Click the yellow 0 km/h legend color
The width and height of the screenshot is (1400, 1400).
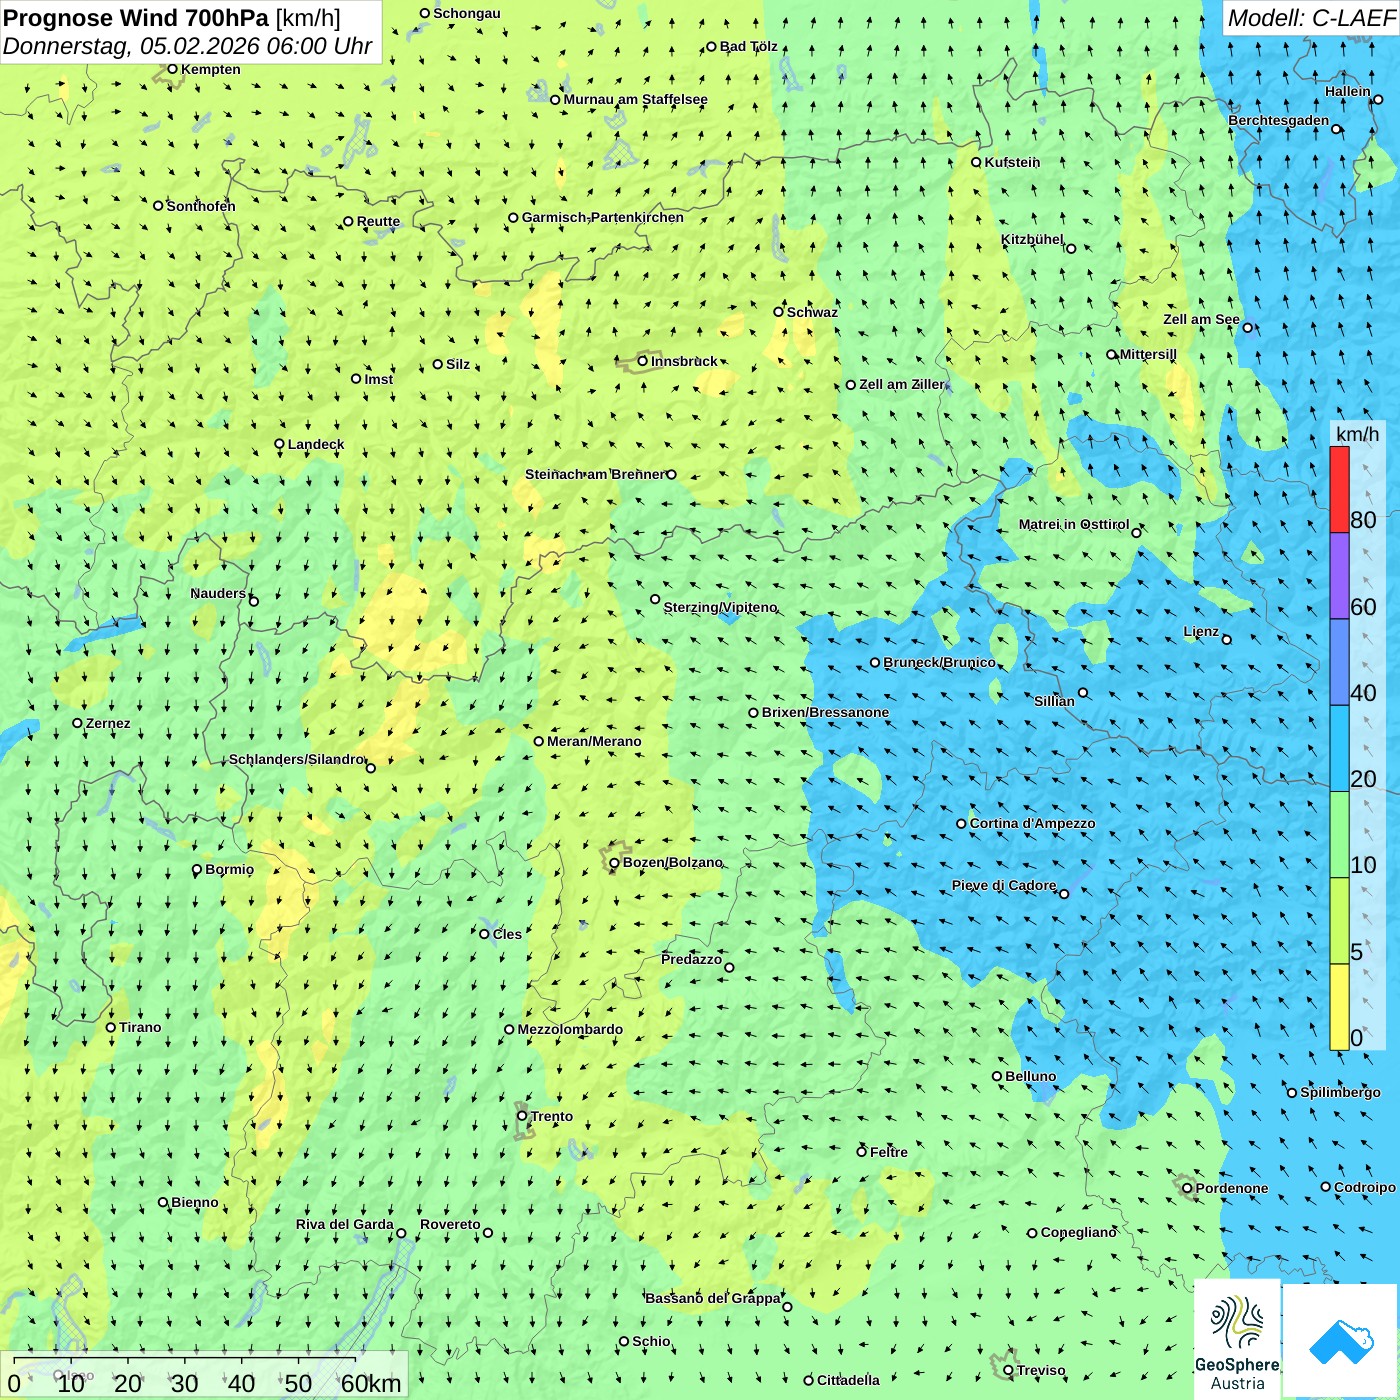point(1339,1007)
